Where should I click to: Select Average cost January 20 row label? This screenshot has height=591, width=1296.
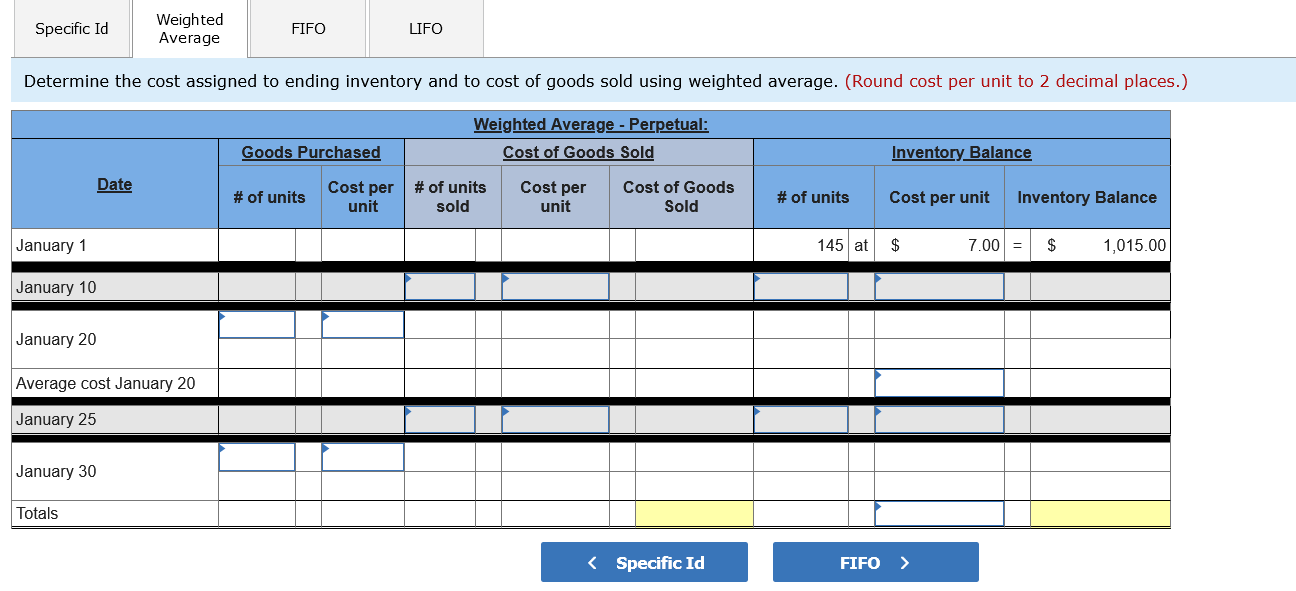(106, 383)
